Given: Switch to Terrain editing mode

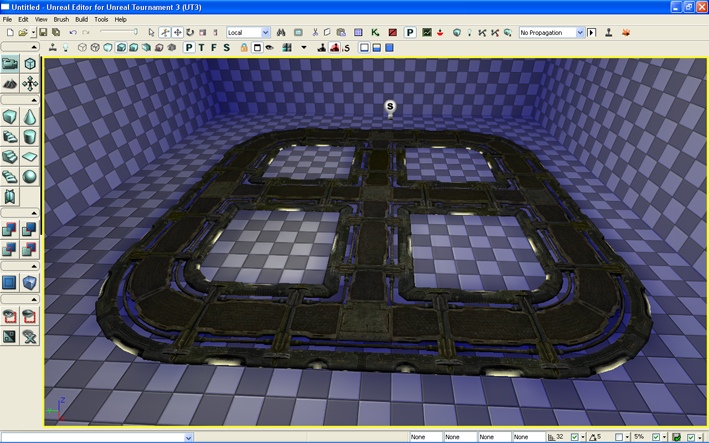Looking at the screenshot, I should 10,84.
